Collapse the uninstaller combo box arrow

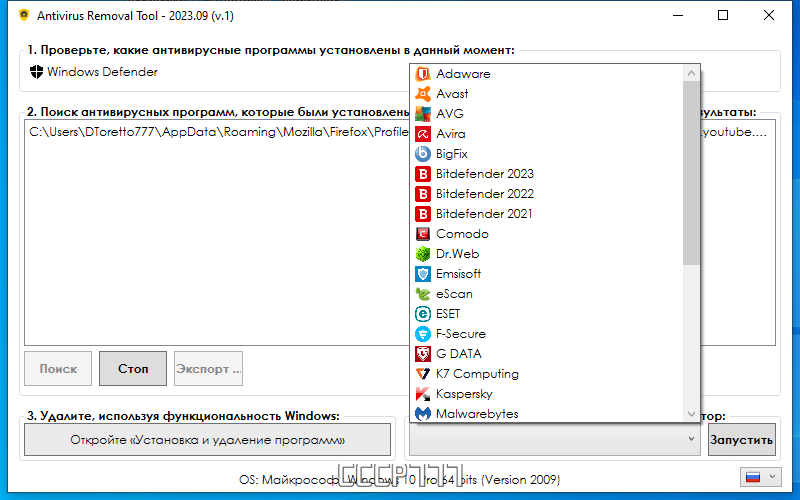click(x=691, y=439)
